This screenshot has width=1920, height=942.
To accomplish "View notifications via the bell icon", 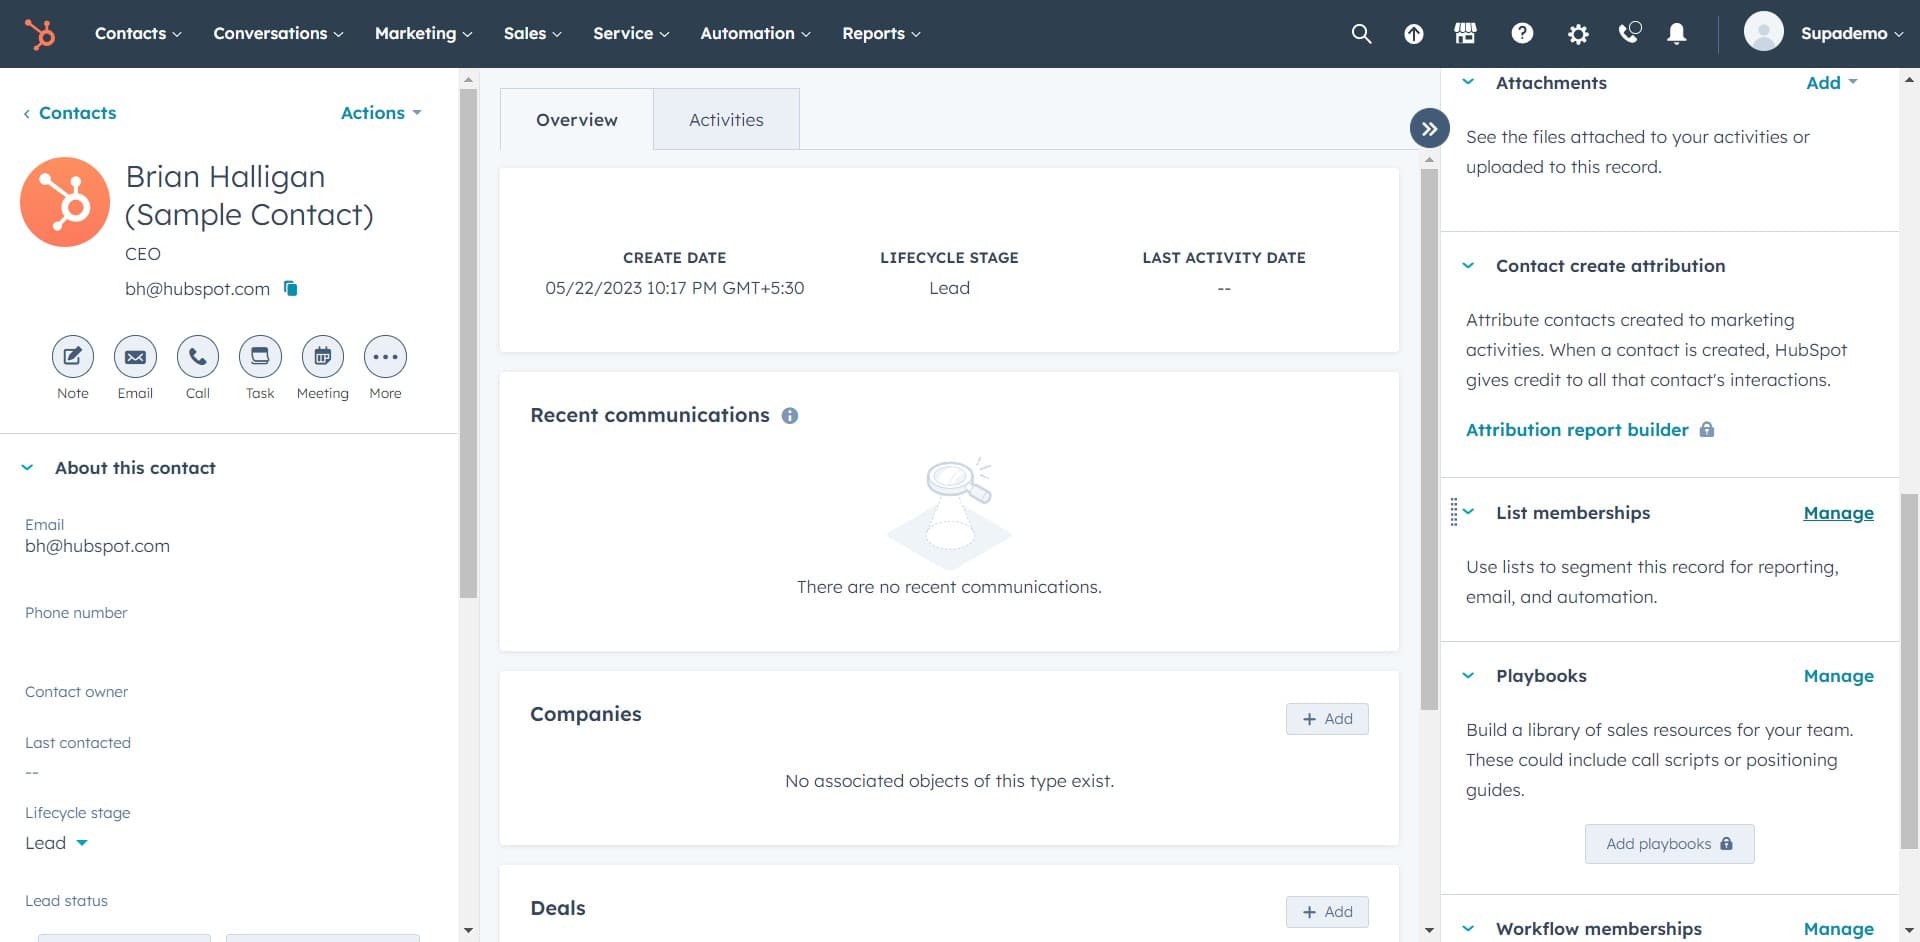I will coord(1676,33).
